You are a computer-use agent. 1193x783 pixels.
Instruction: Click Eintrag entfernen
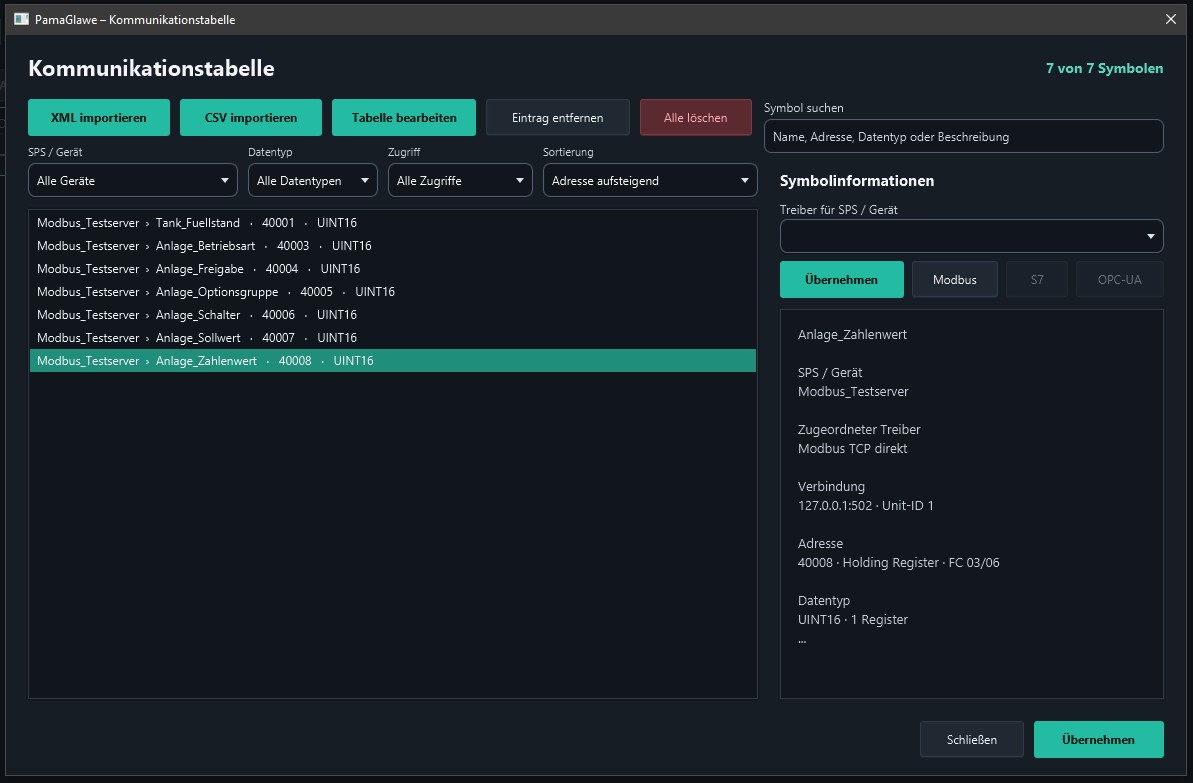coord(558,118)
